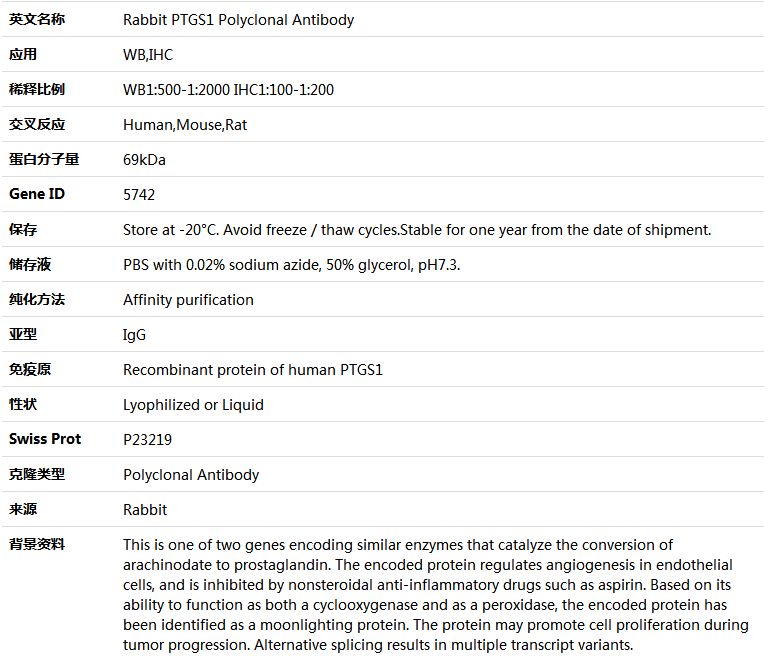Click the product name Rabbit PTGS1 Polyclonal Antibody
Image resolution: width=769 pixels, height=663 pixels.
238,20
